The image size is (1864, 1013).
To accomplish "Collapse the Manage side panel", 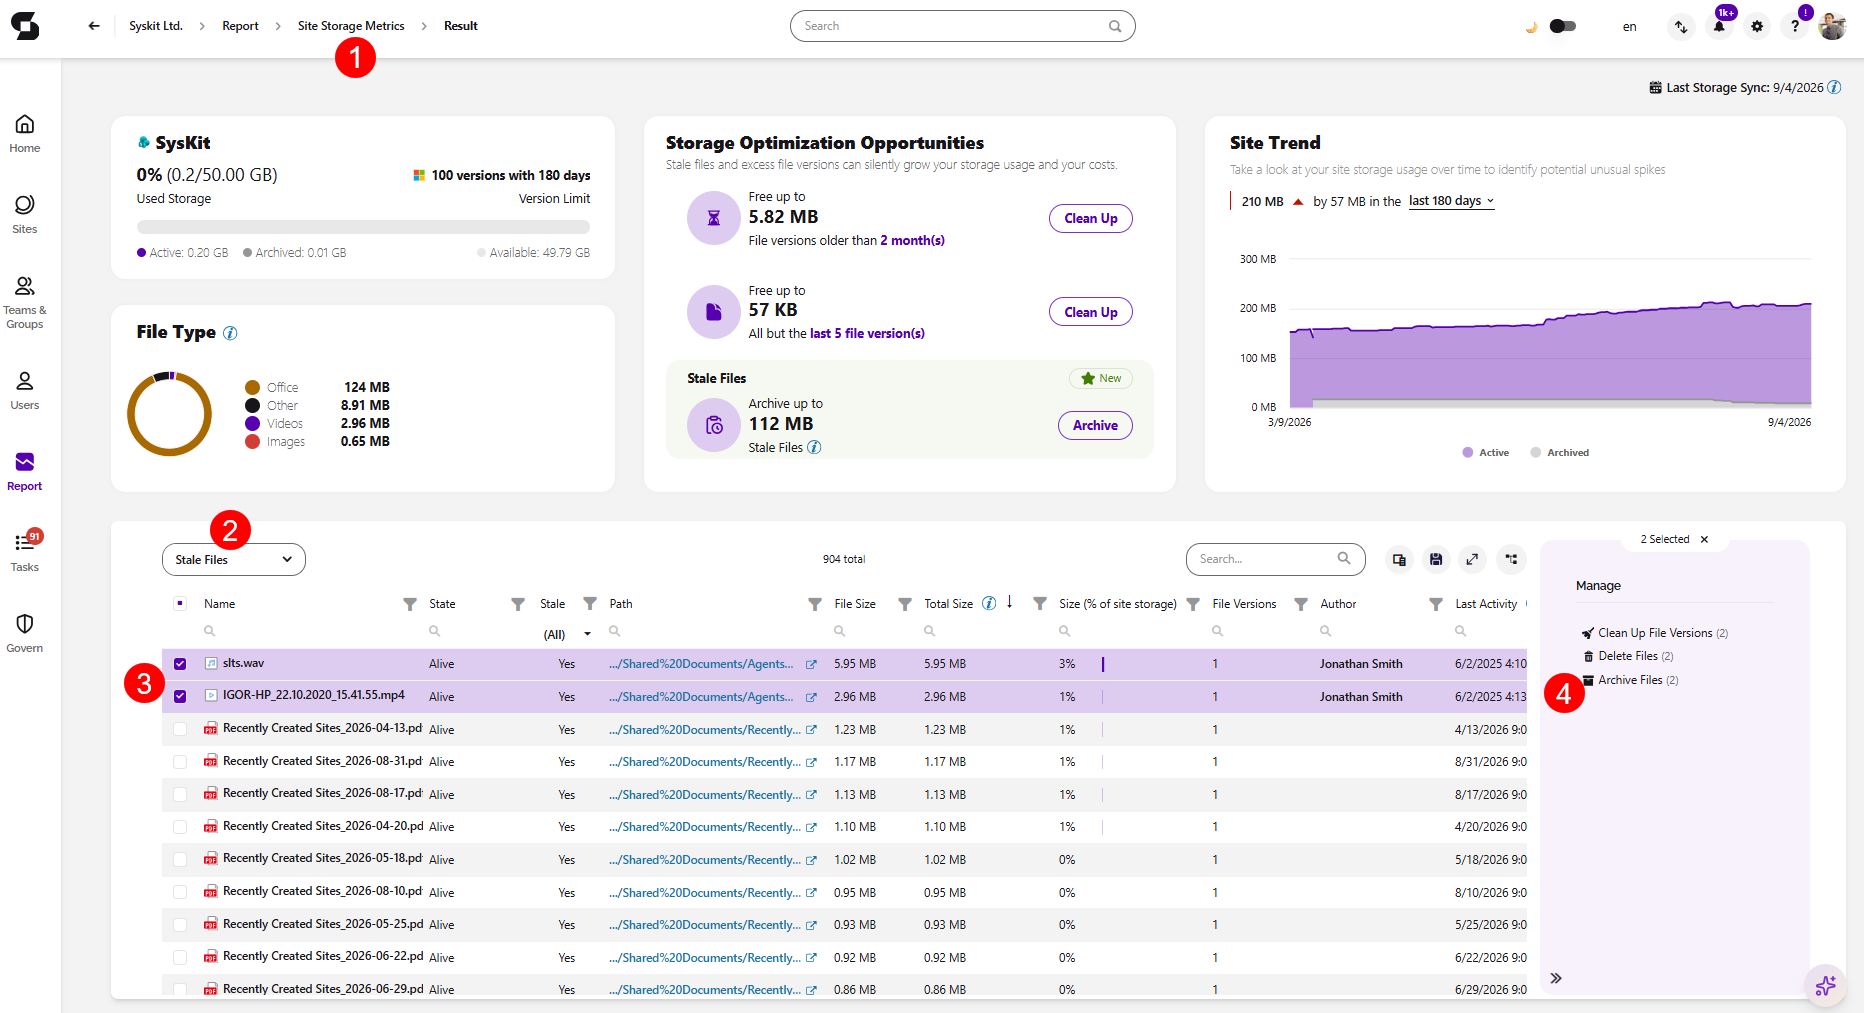I will 1556,978.
